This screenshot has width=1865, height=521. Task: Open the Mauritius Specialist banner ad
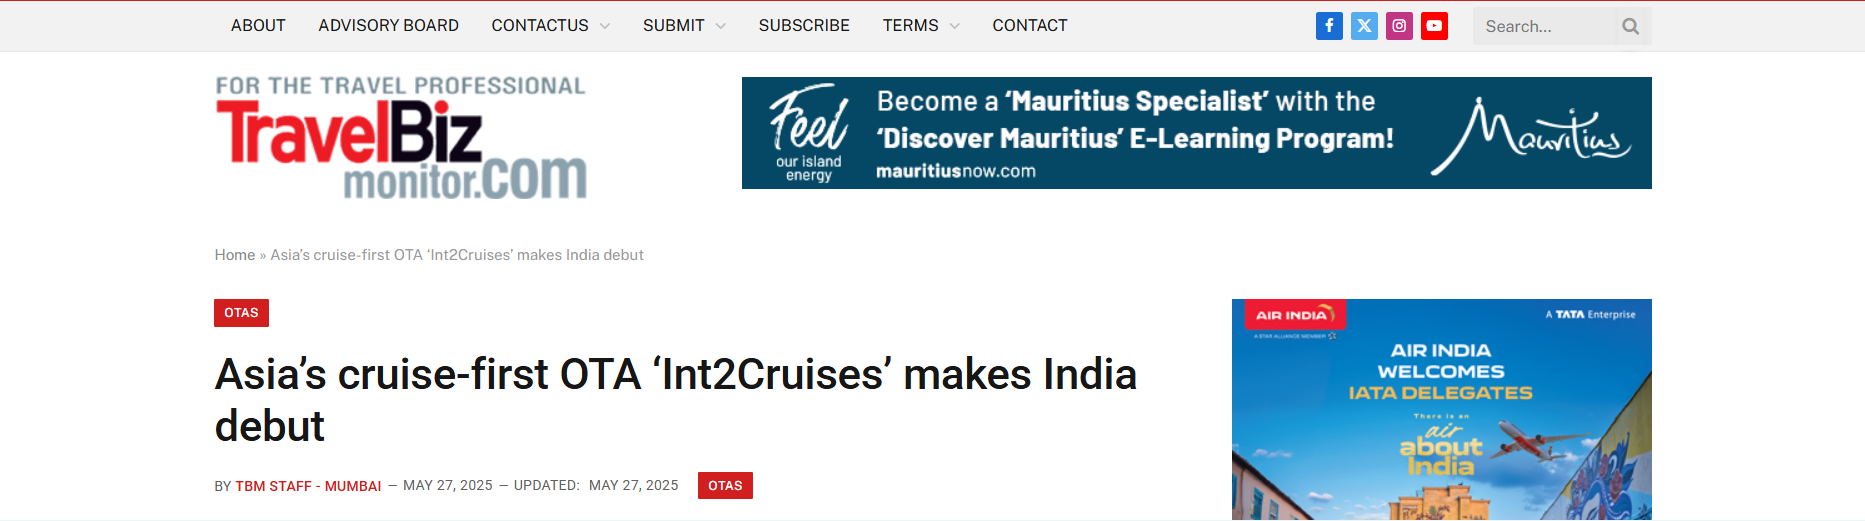coord(1196,133)
